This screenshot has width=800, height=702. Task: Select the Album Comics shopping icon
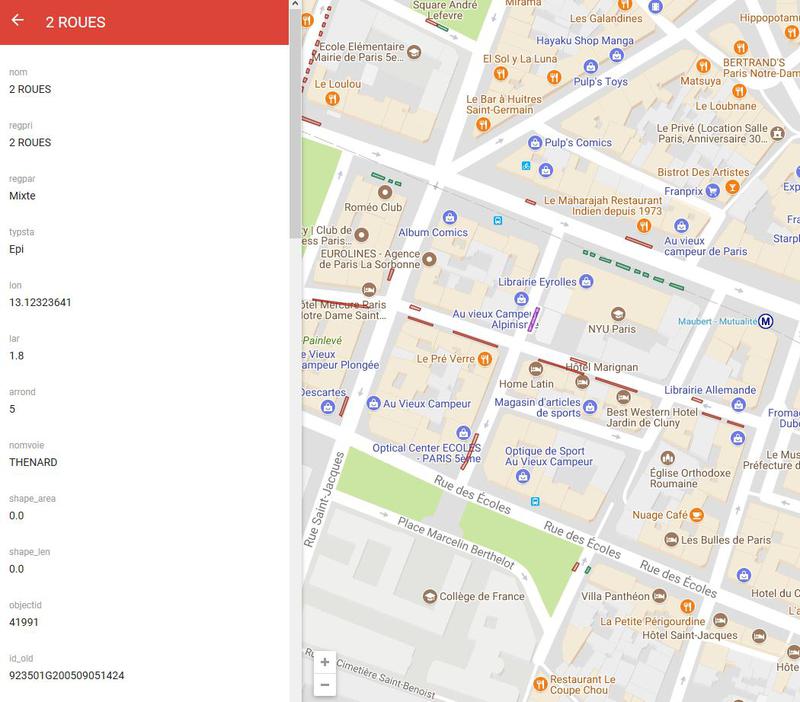pos(450,217)
